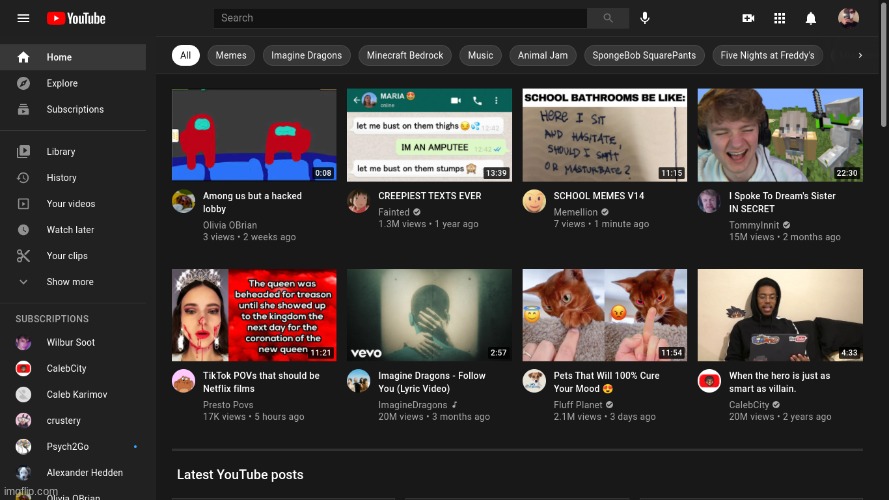Click the Latest YouTube posts heading
The height and width of the screenshot is (500, 889).
click(240, 474)
